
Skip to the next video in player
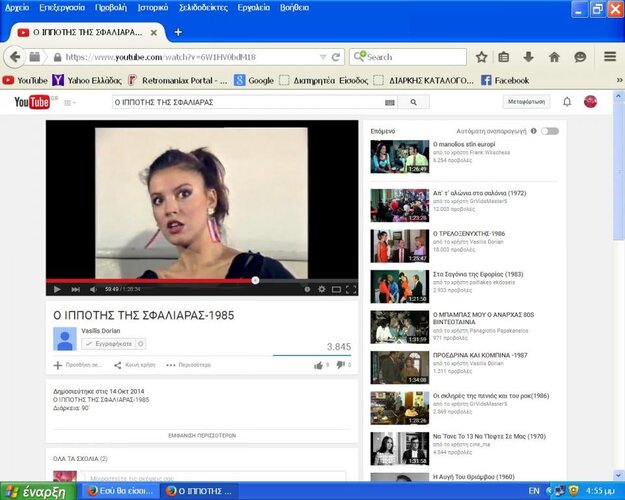click(75, 289)
